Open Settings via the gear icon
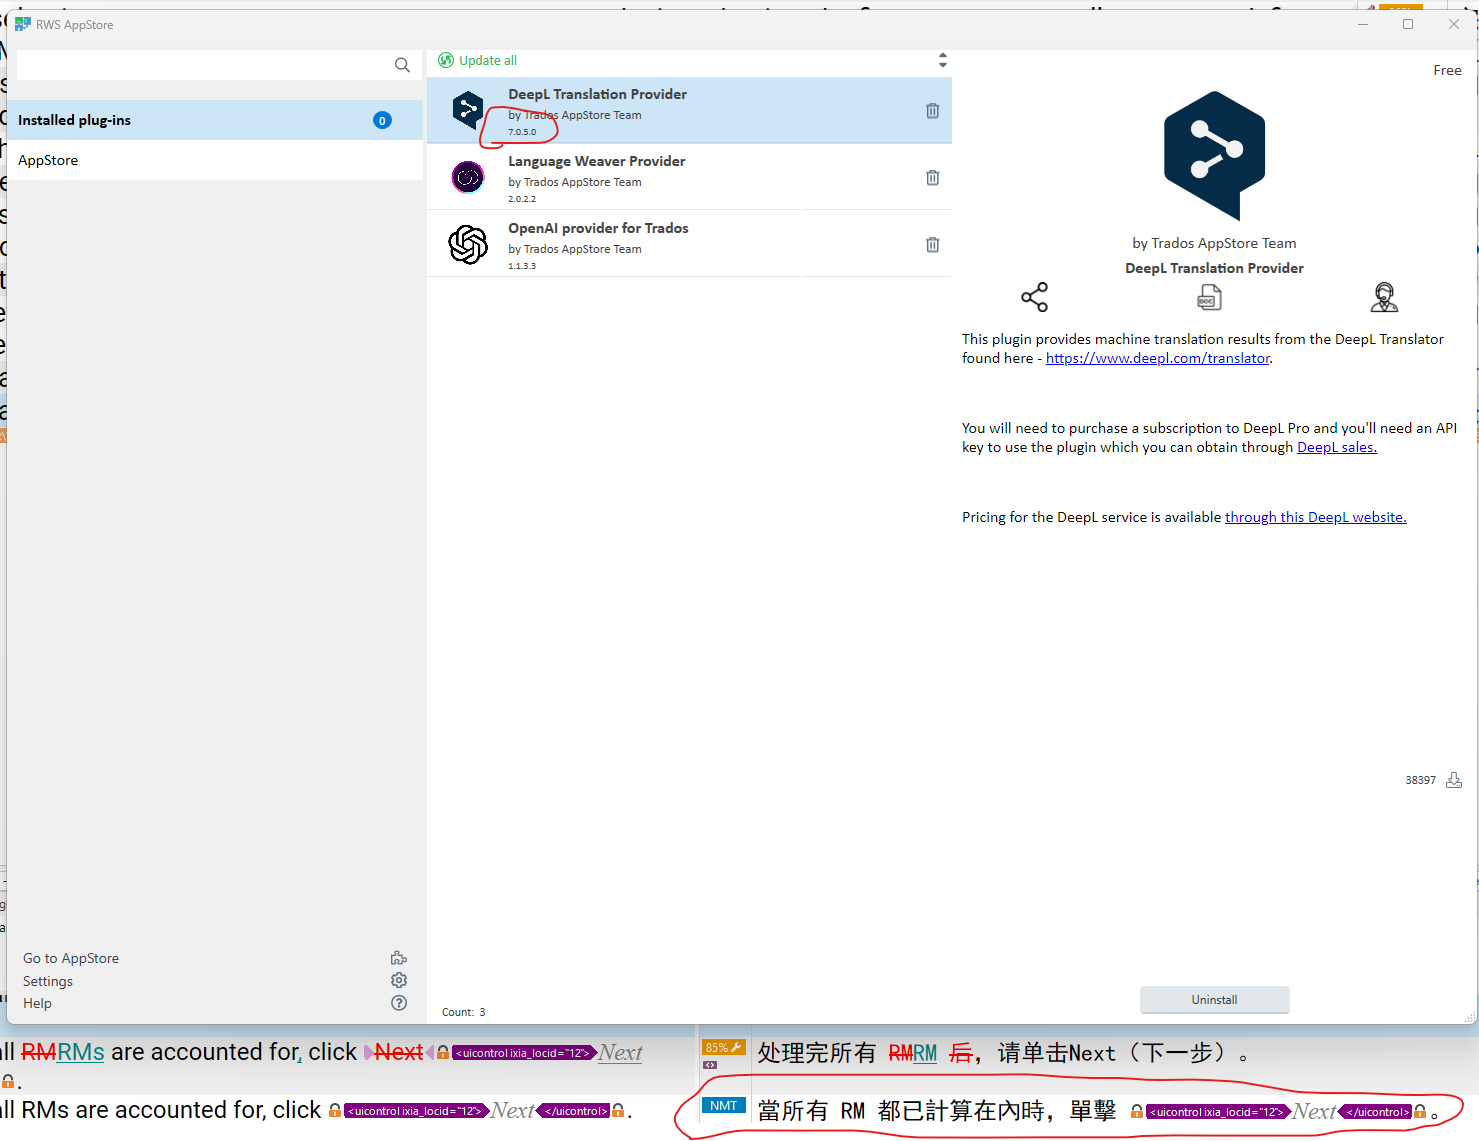Viewport: 1479px width, 1141px height. coord(399,980)
